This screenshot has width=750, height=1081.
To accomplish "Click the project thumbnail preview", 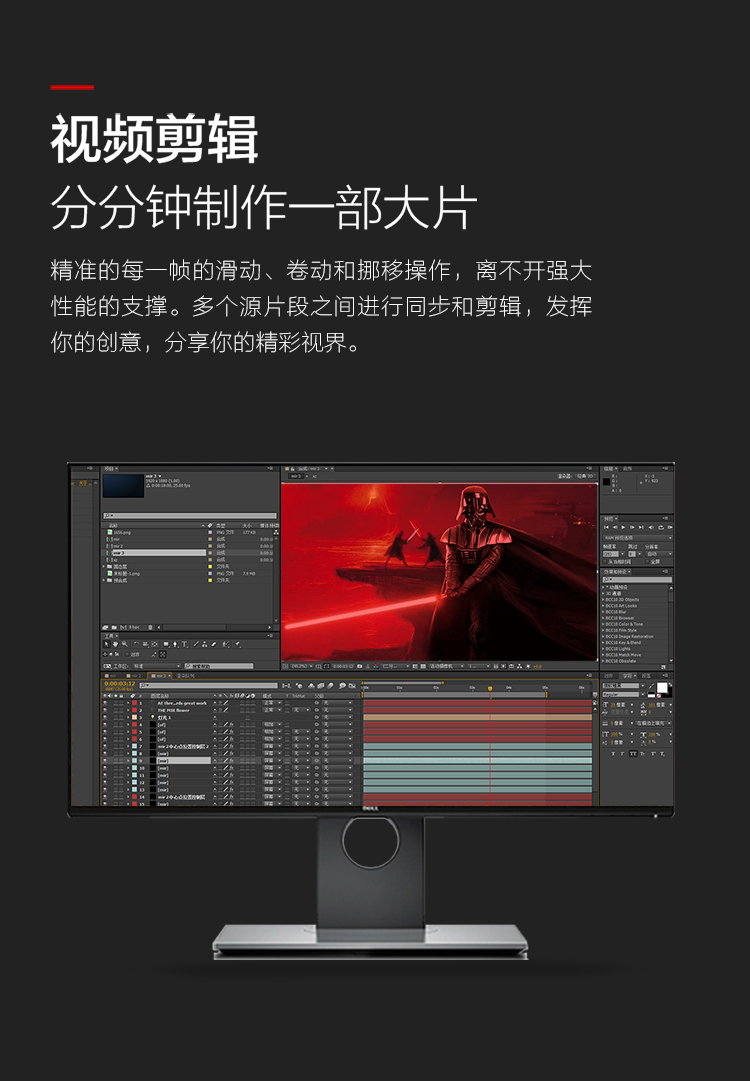I will (x=123, y=485).
